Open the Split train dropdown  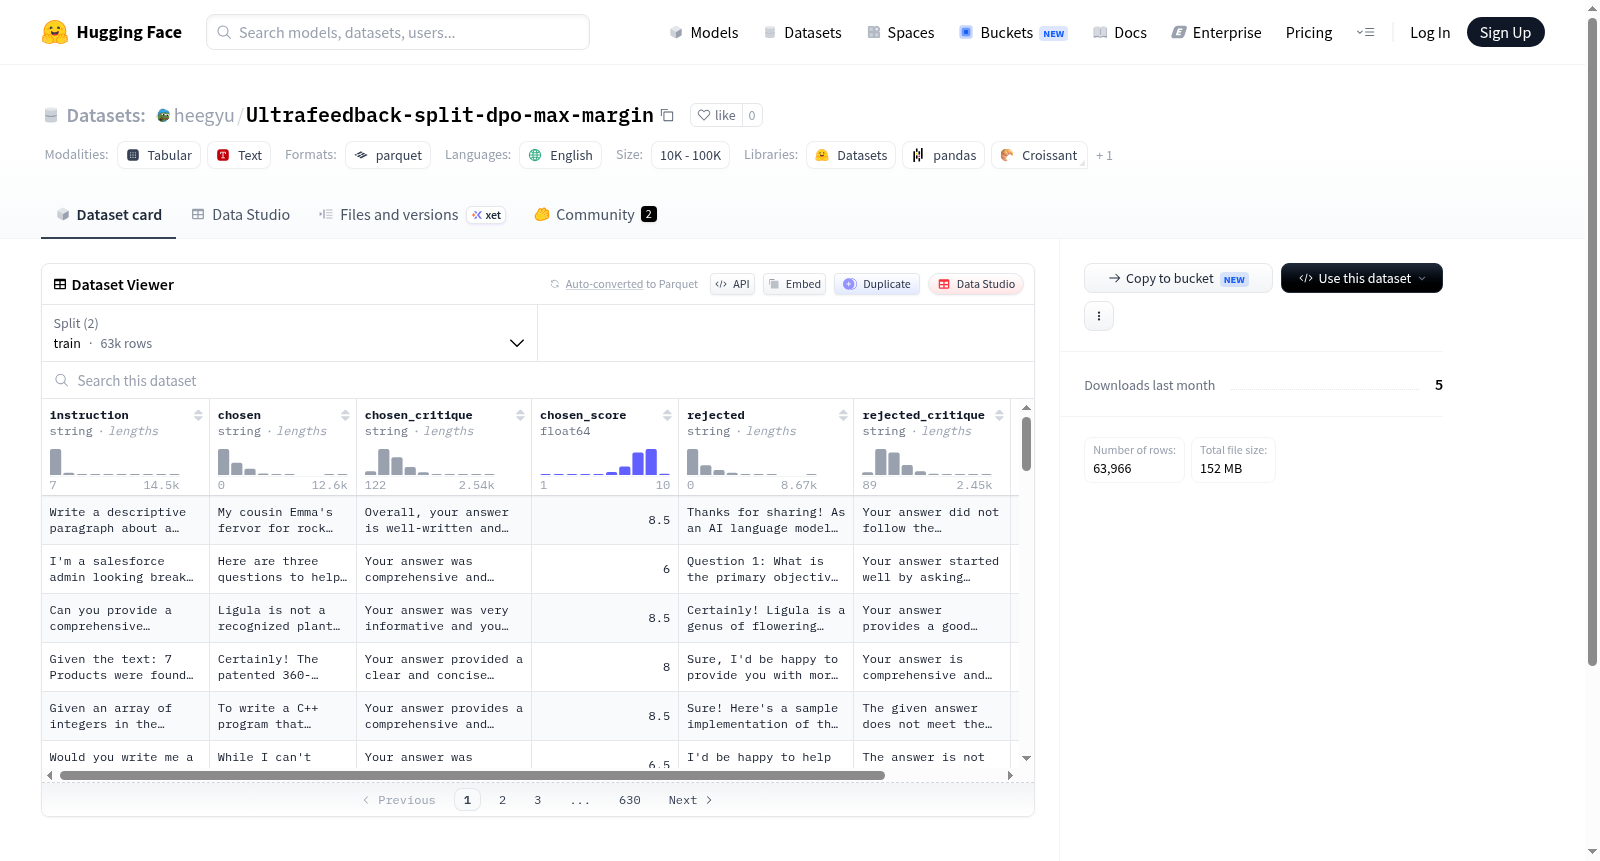(290, 333)
